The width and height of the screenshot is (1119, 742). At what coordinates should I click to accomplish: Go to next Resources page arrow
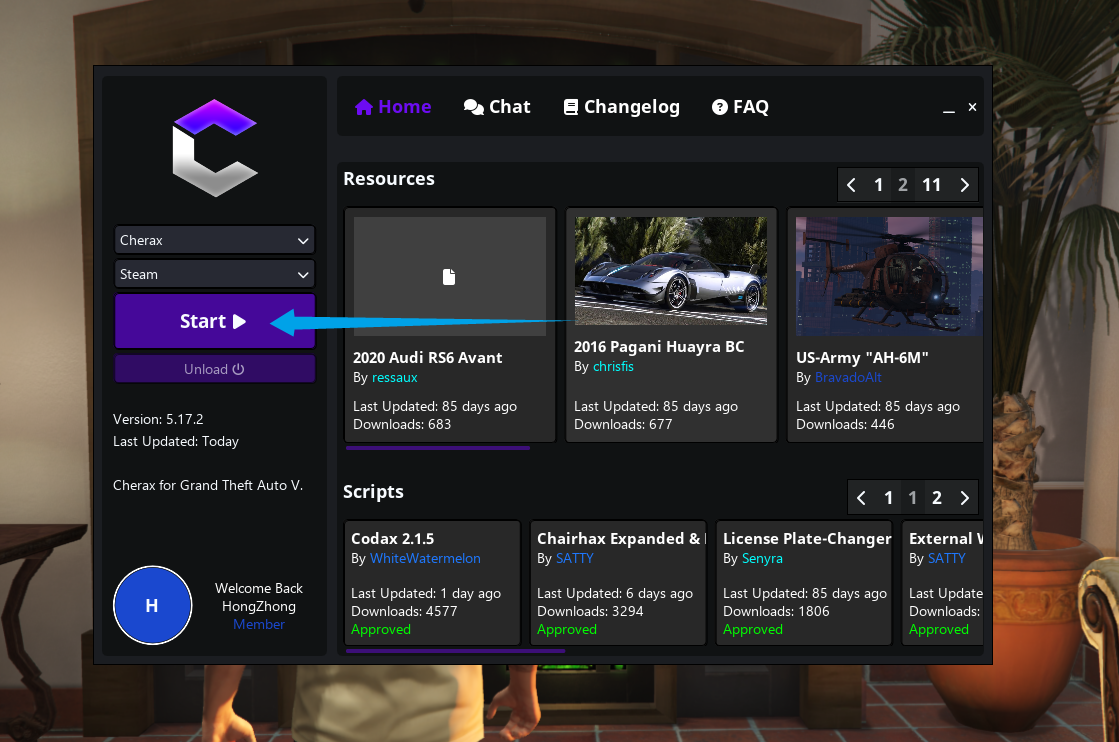tap(964, 185)
